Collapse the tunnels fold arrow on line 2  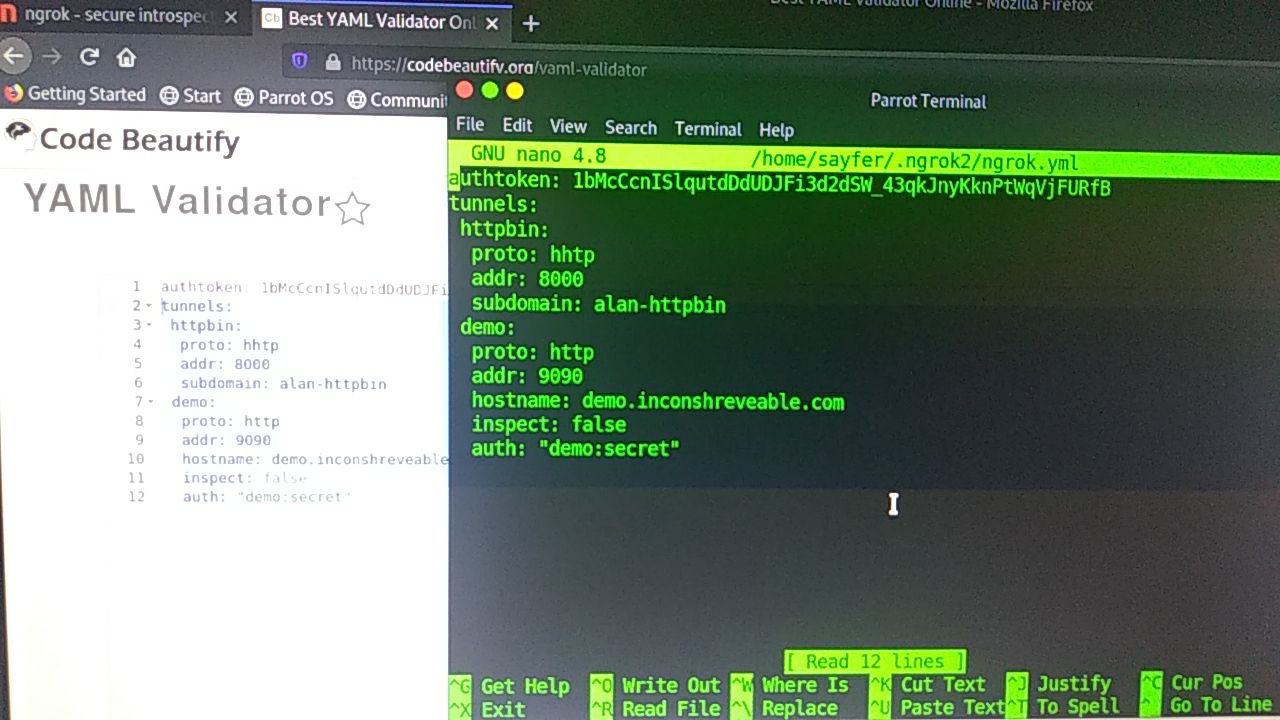tap(149, 306)
